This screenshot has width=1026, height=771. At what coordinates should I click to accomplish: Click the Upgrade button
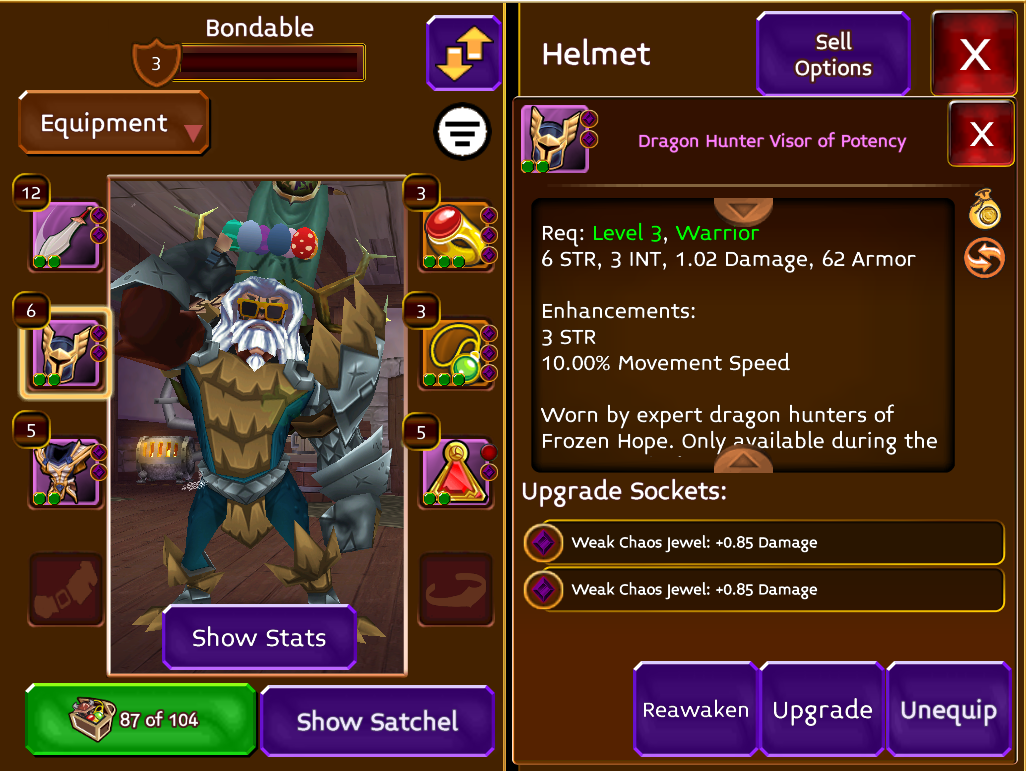[823, 709]
